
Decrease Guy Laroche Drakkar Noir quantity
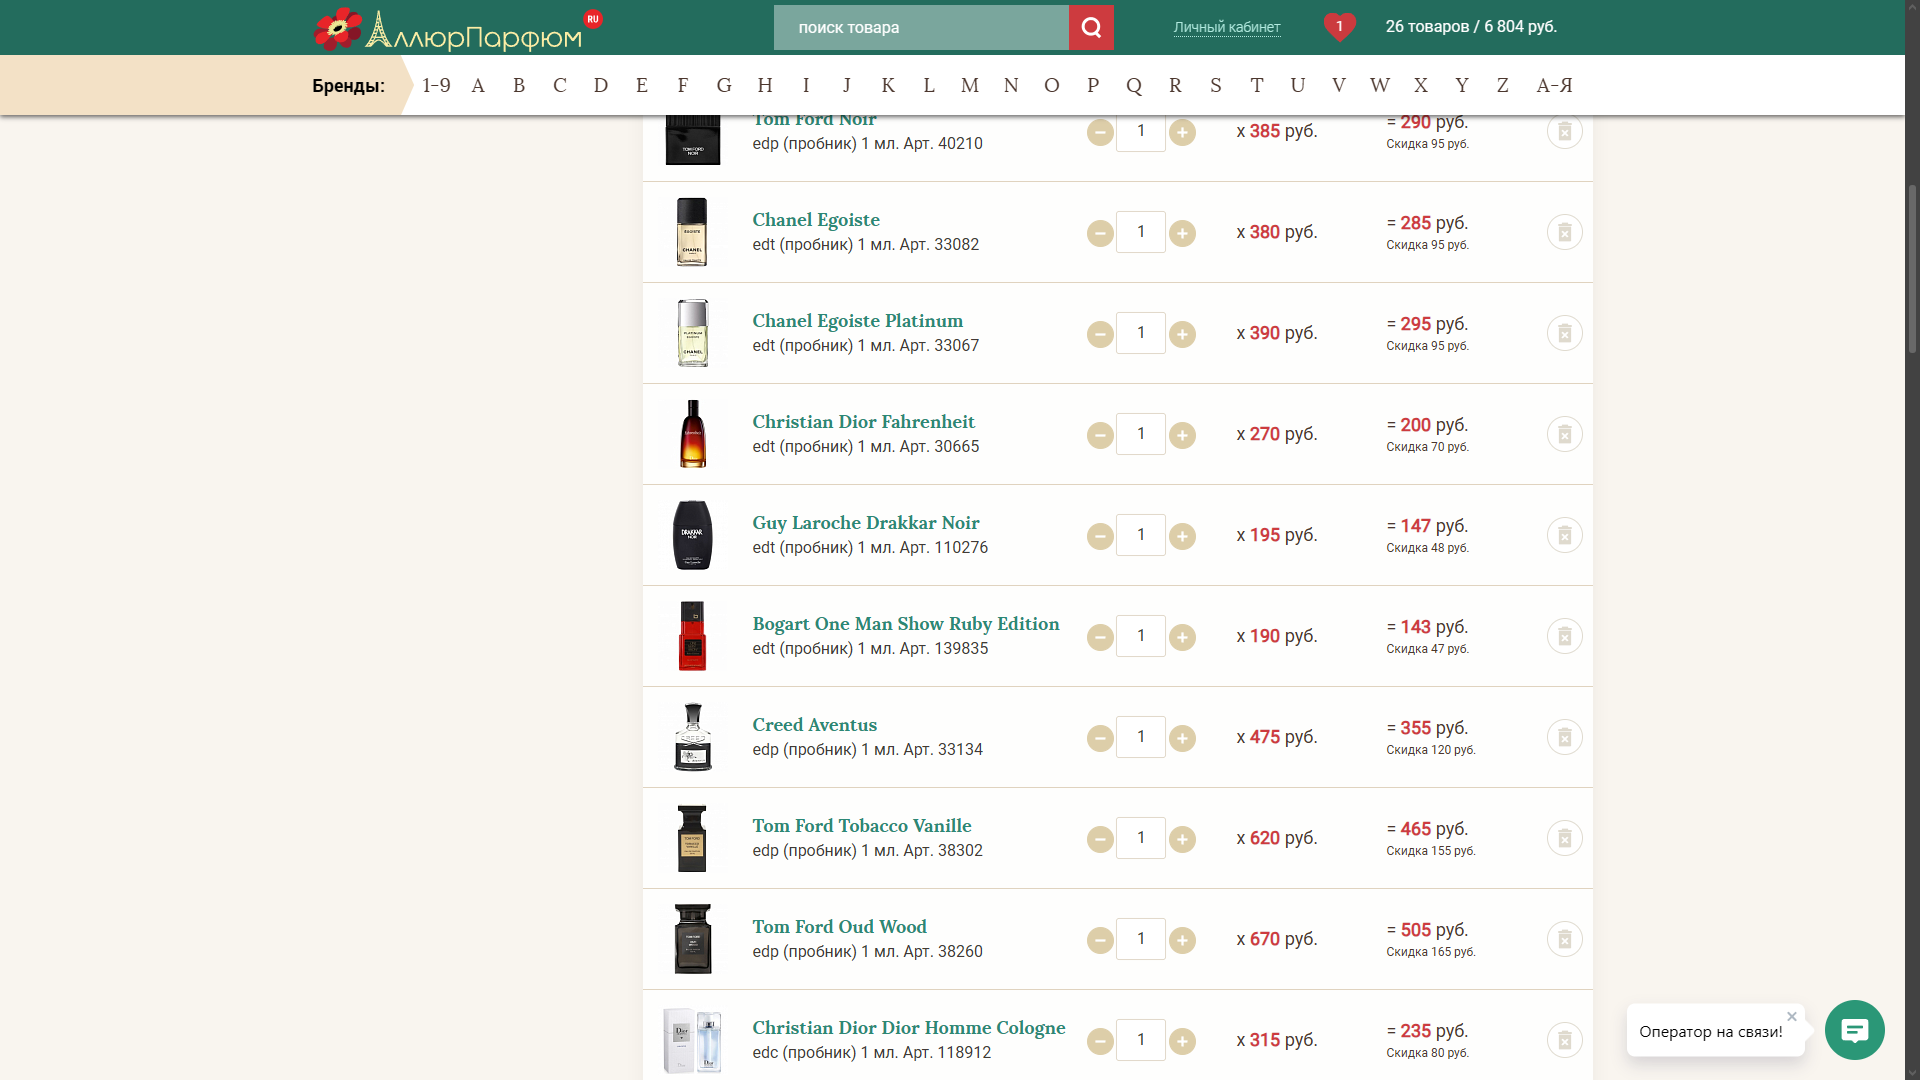pos(1100,536)
